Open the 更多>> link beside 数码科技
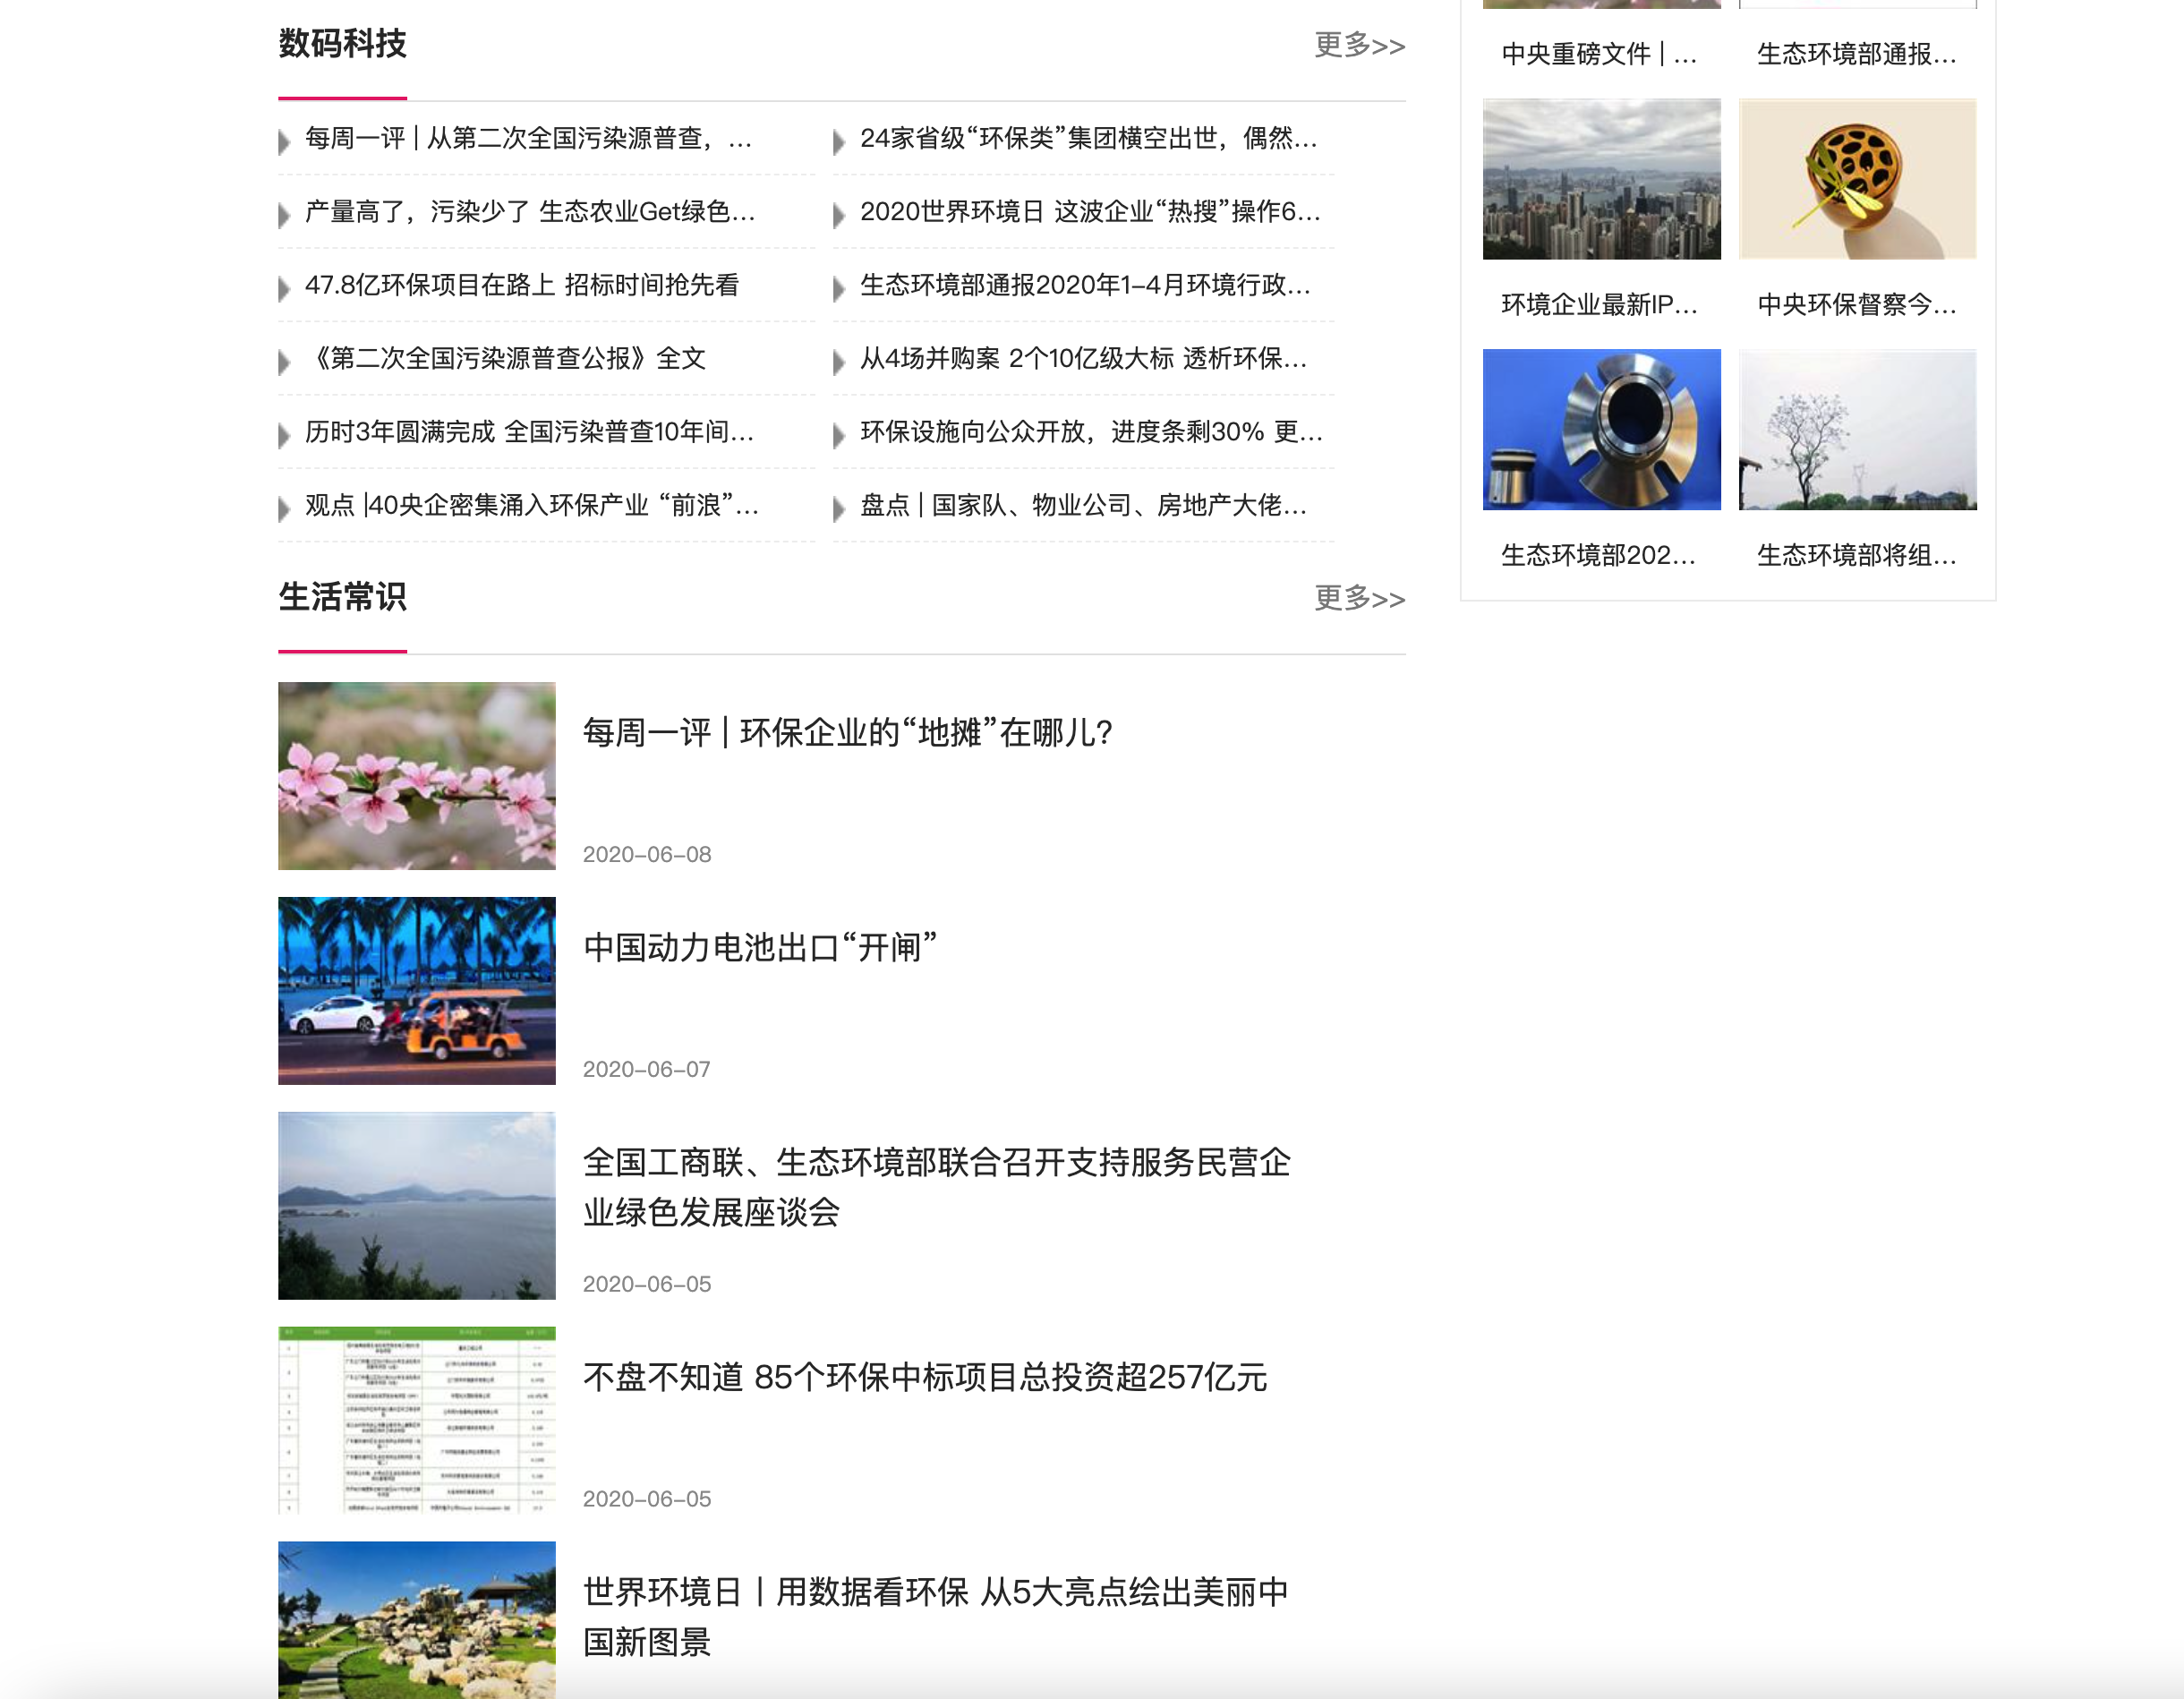2184x1699 pixels. click(1359, 45)
